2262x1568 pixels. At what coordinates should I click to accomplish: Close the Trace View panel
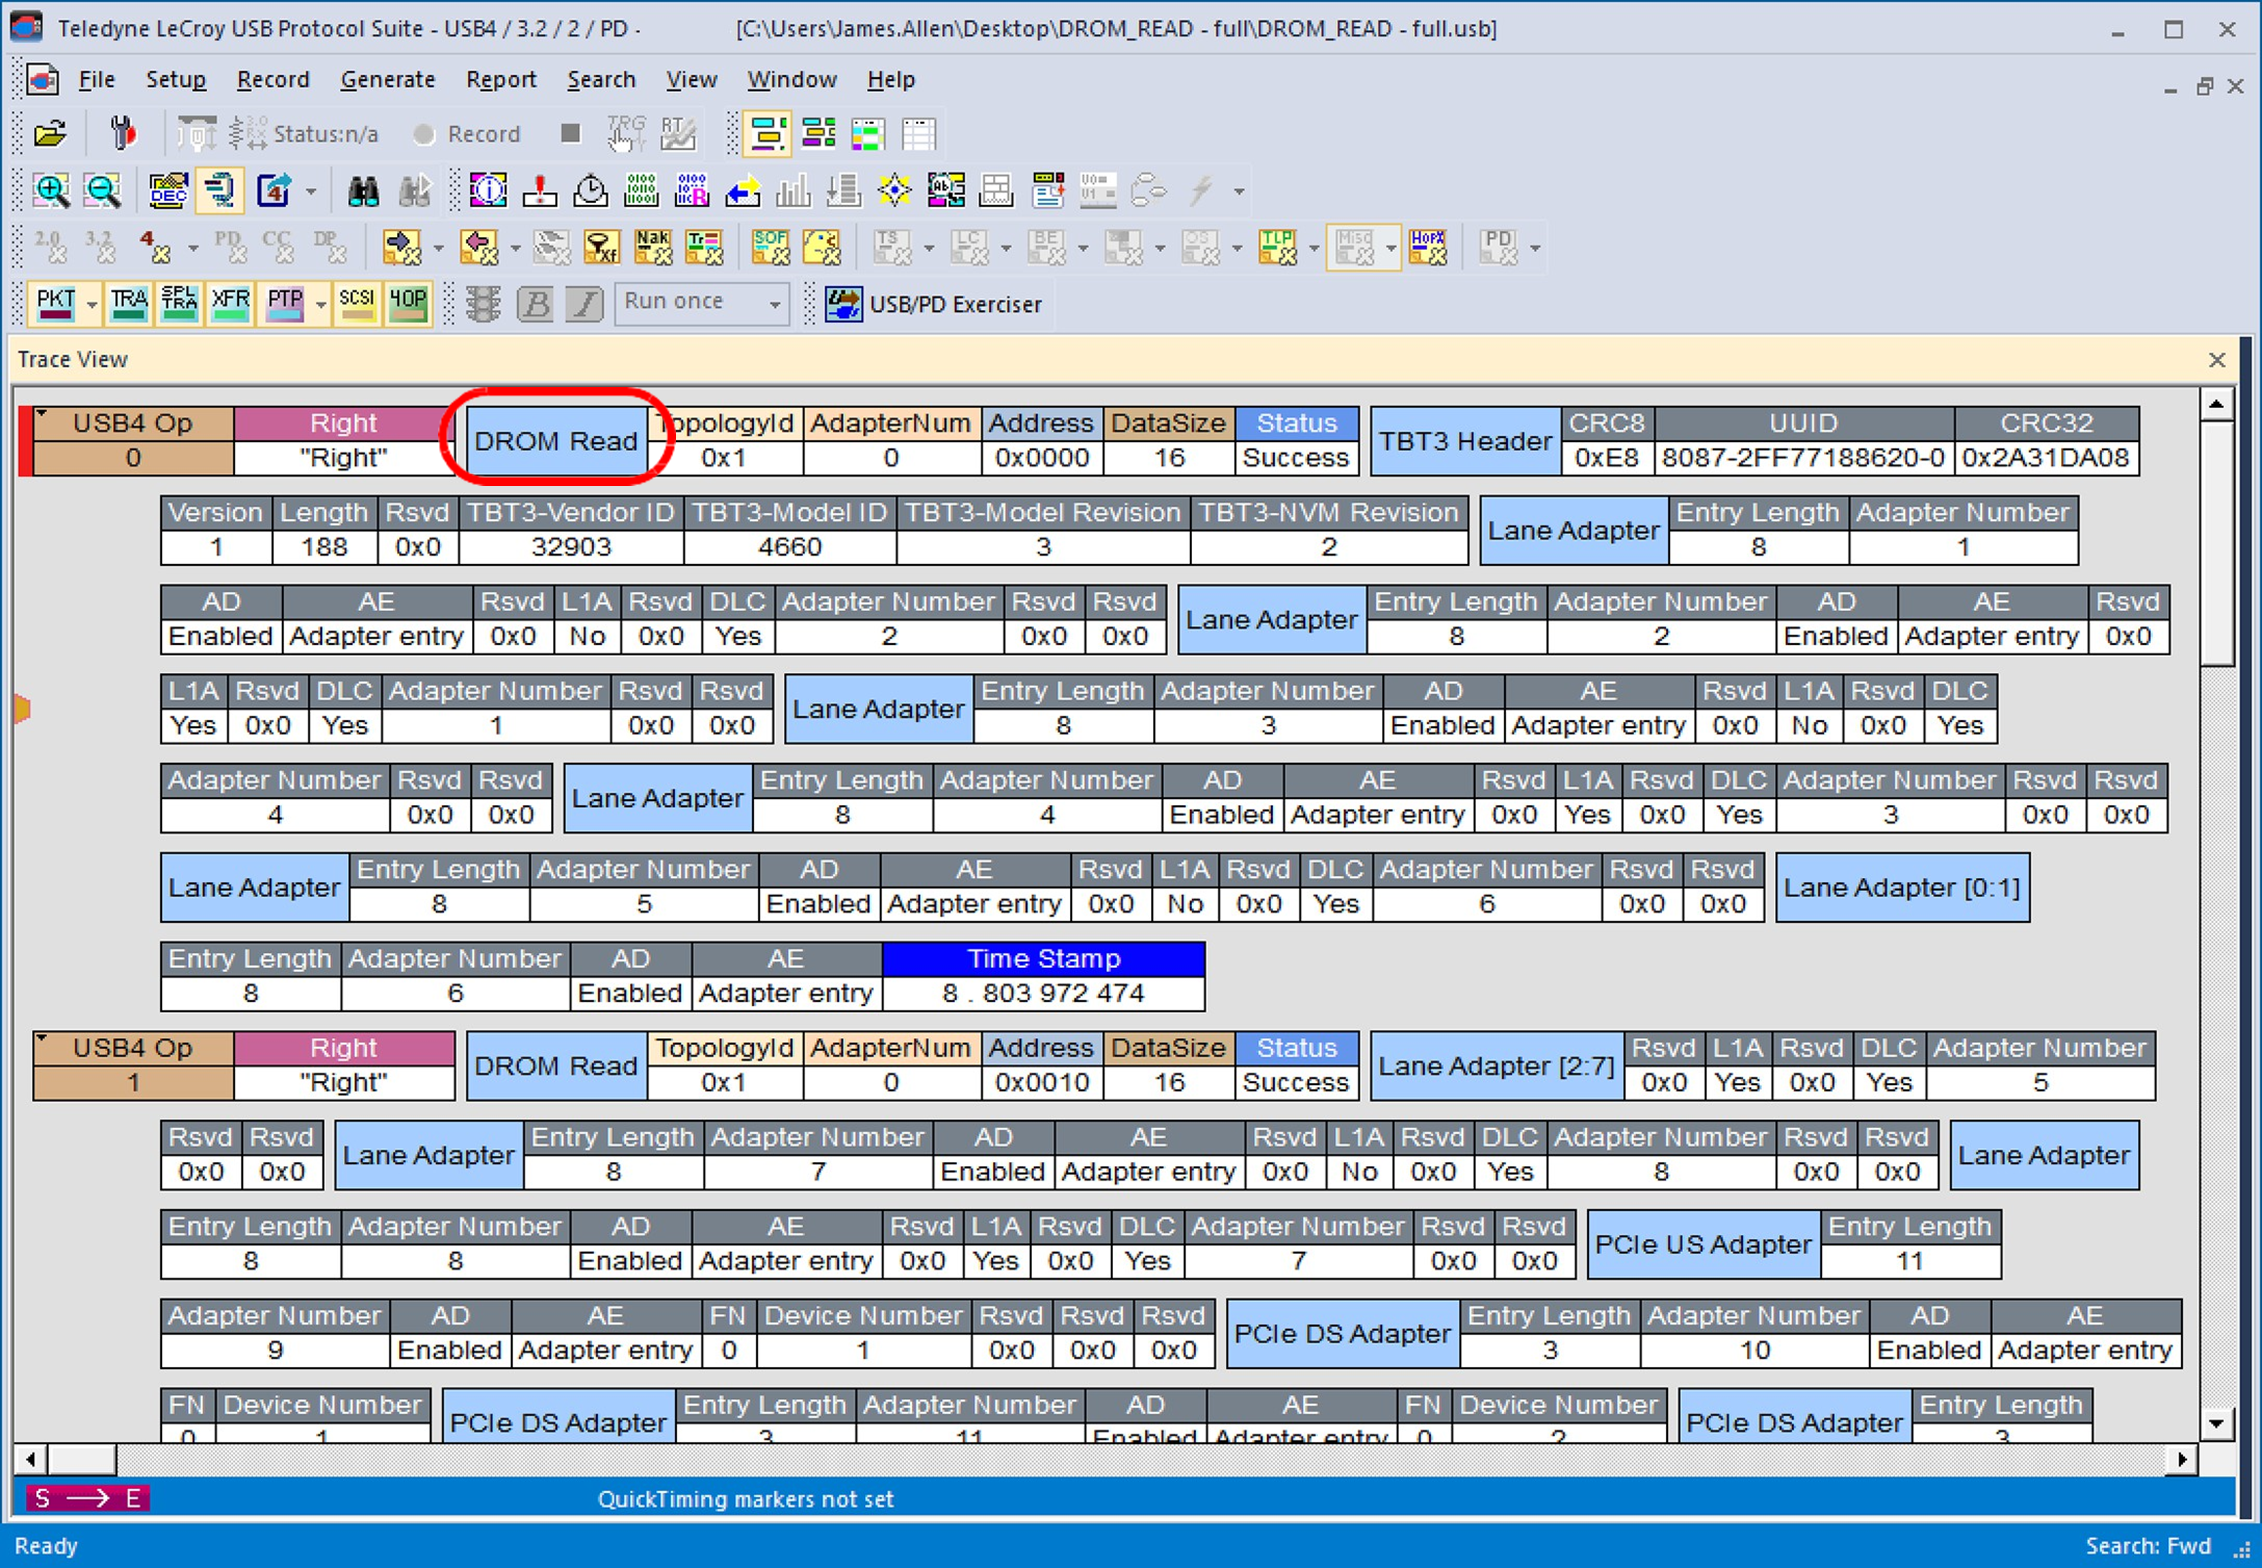click(2217, 360)
